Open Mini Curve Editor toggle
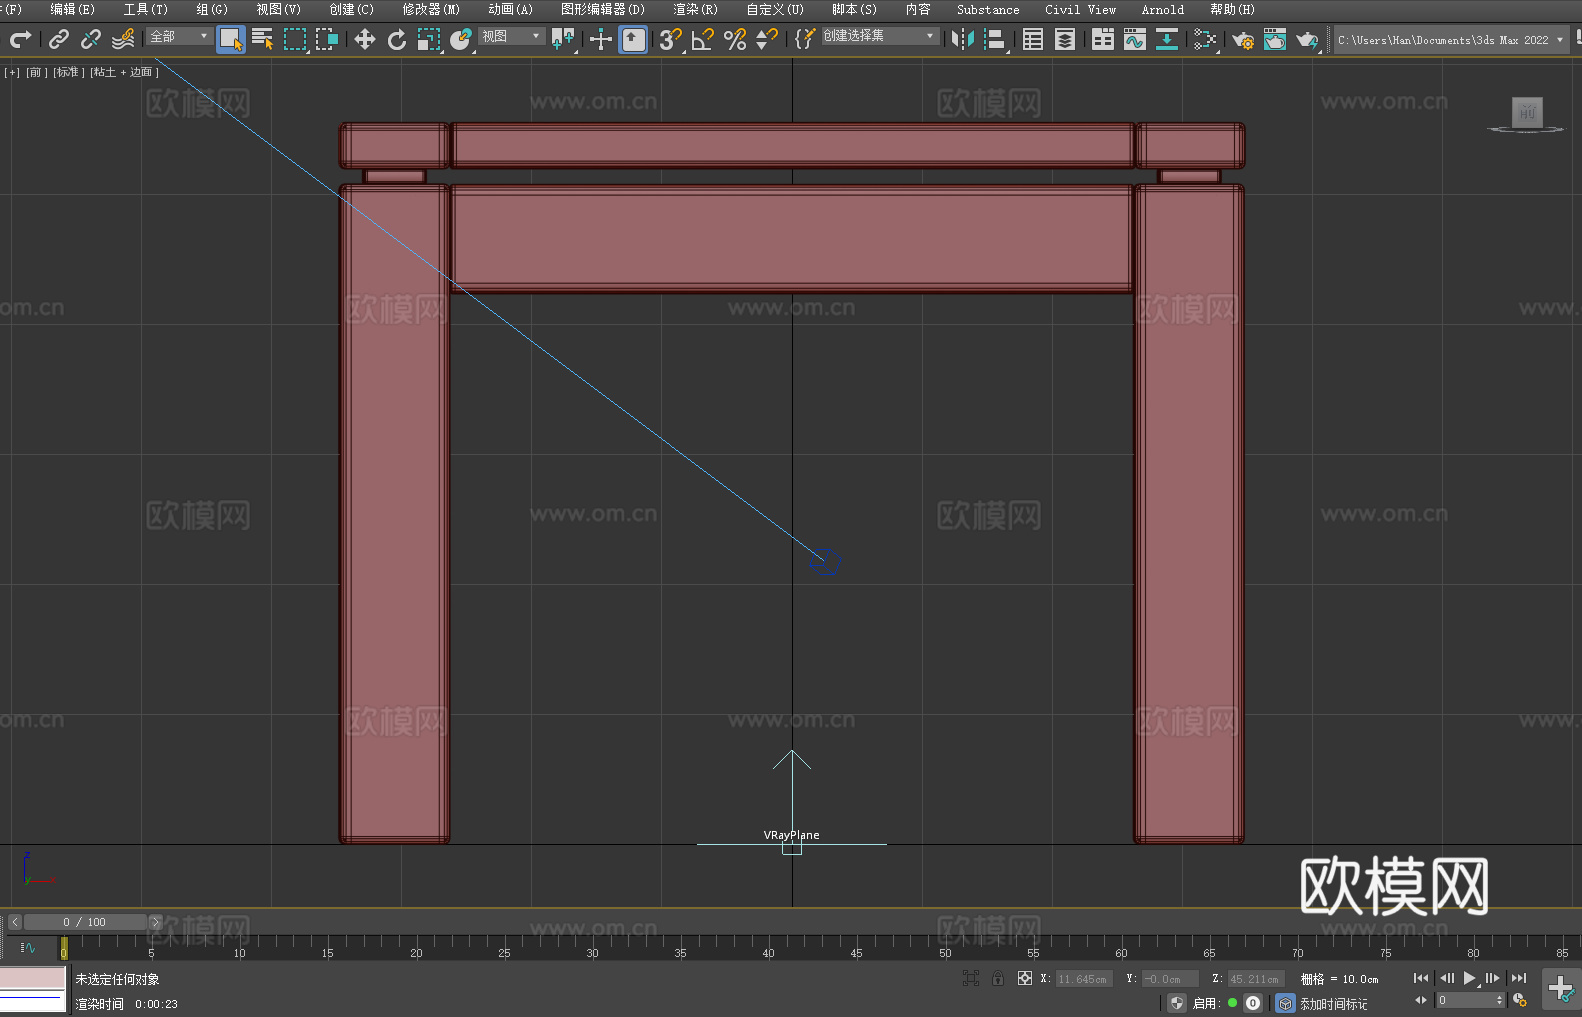 point(28,947)
